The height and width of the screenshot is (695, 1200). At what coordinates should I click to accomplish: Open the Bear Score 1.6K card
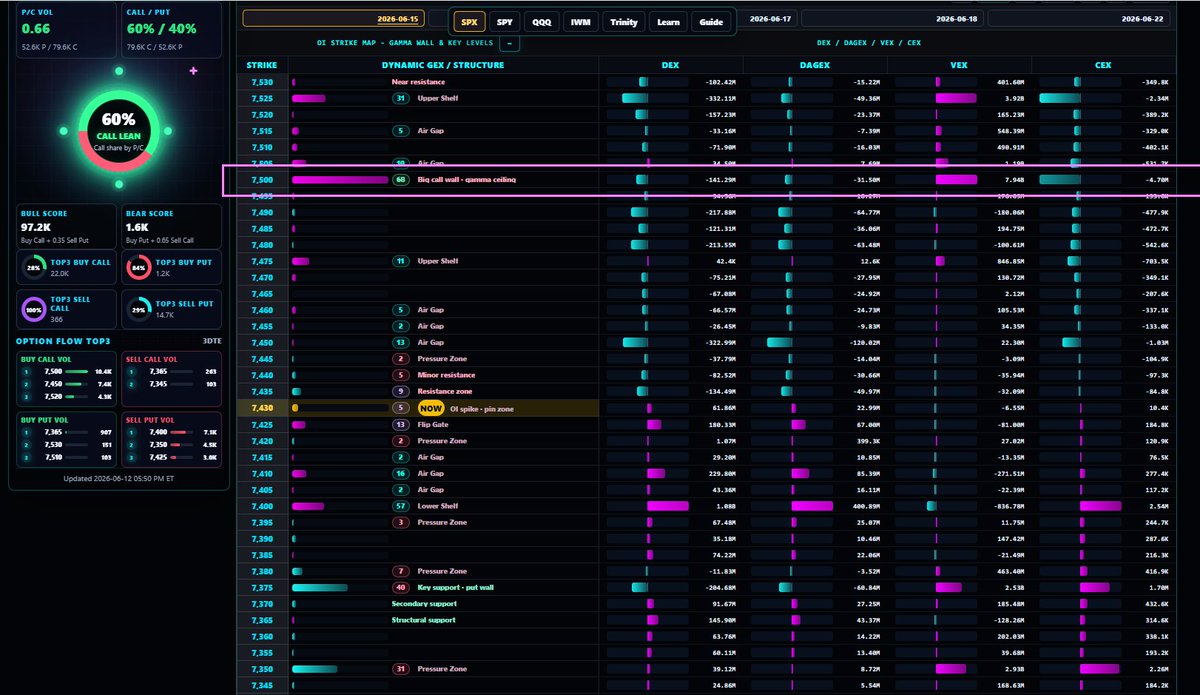[171, 227]
